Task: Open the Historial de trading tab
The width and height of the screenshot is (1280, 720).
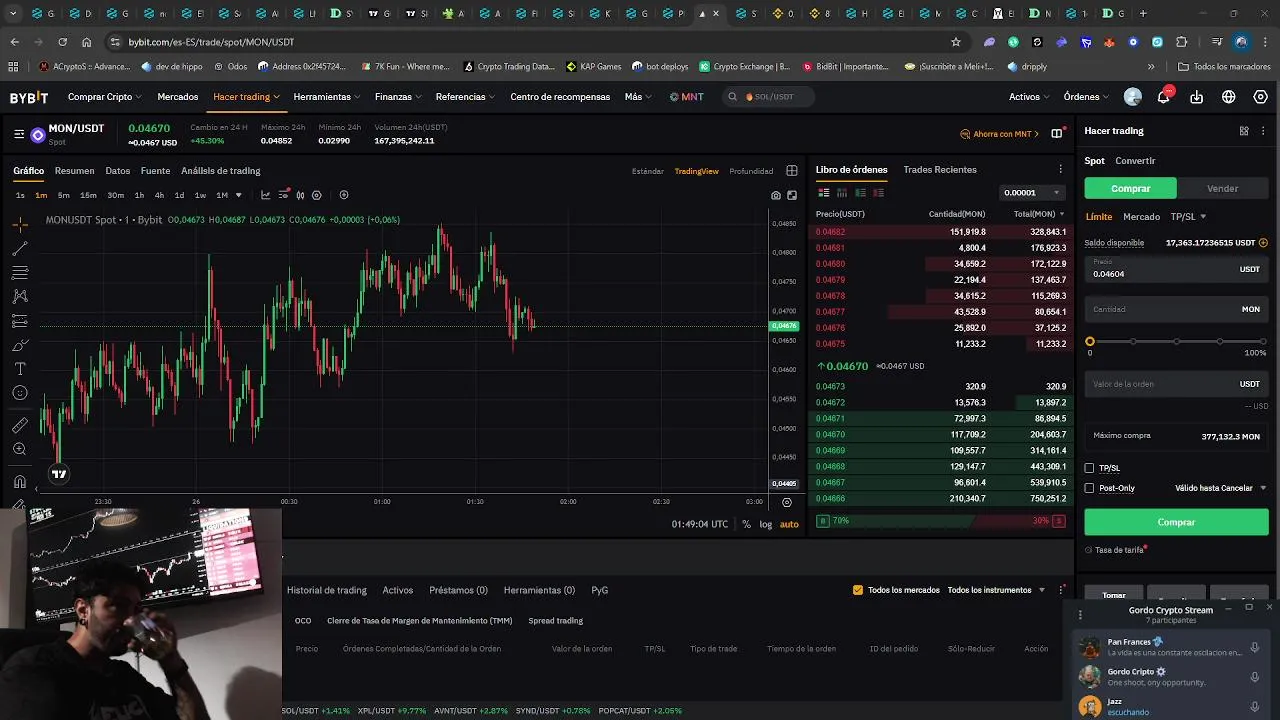Action: (x=327, y=590)
